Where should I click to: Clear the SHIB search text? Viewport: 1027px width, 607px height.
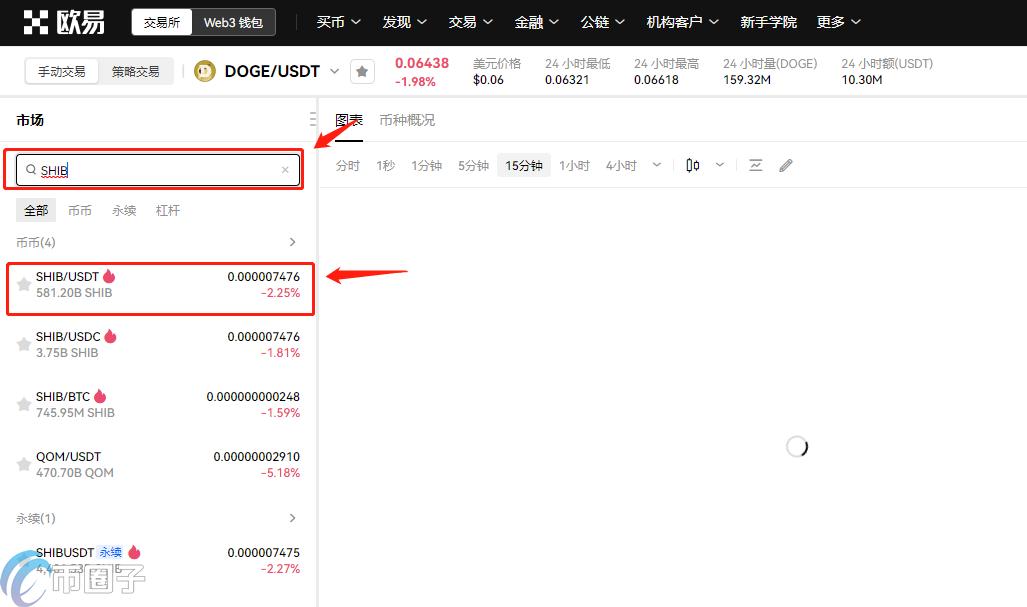tap(285, 170)
